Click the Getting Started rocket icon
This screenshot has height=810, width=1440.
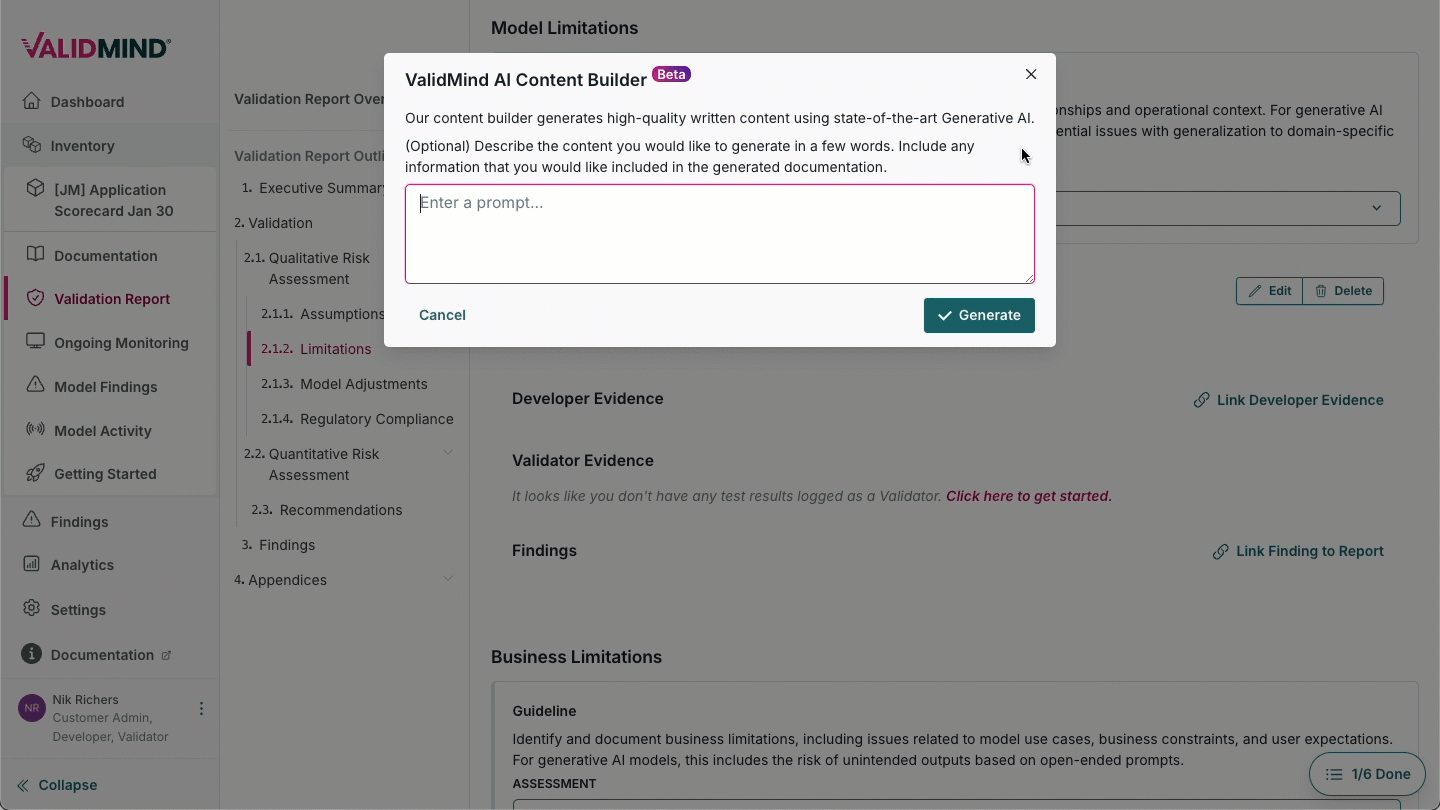pos(36,473)
